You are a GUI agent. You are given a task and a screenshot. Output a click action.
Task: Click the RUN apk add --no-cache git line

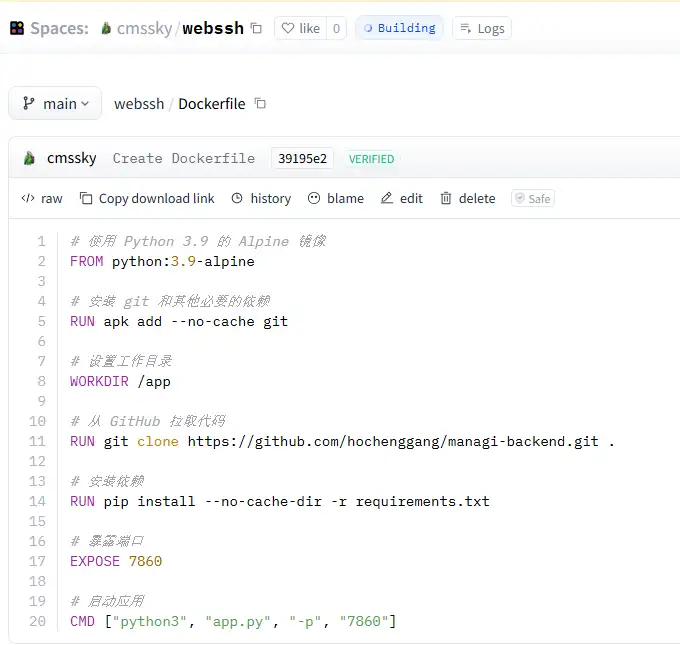click(x=179, y=321)
